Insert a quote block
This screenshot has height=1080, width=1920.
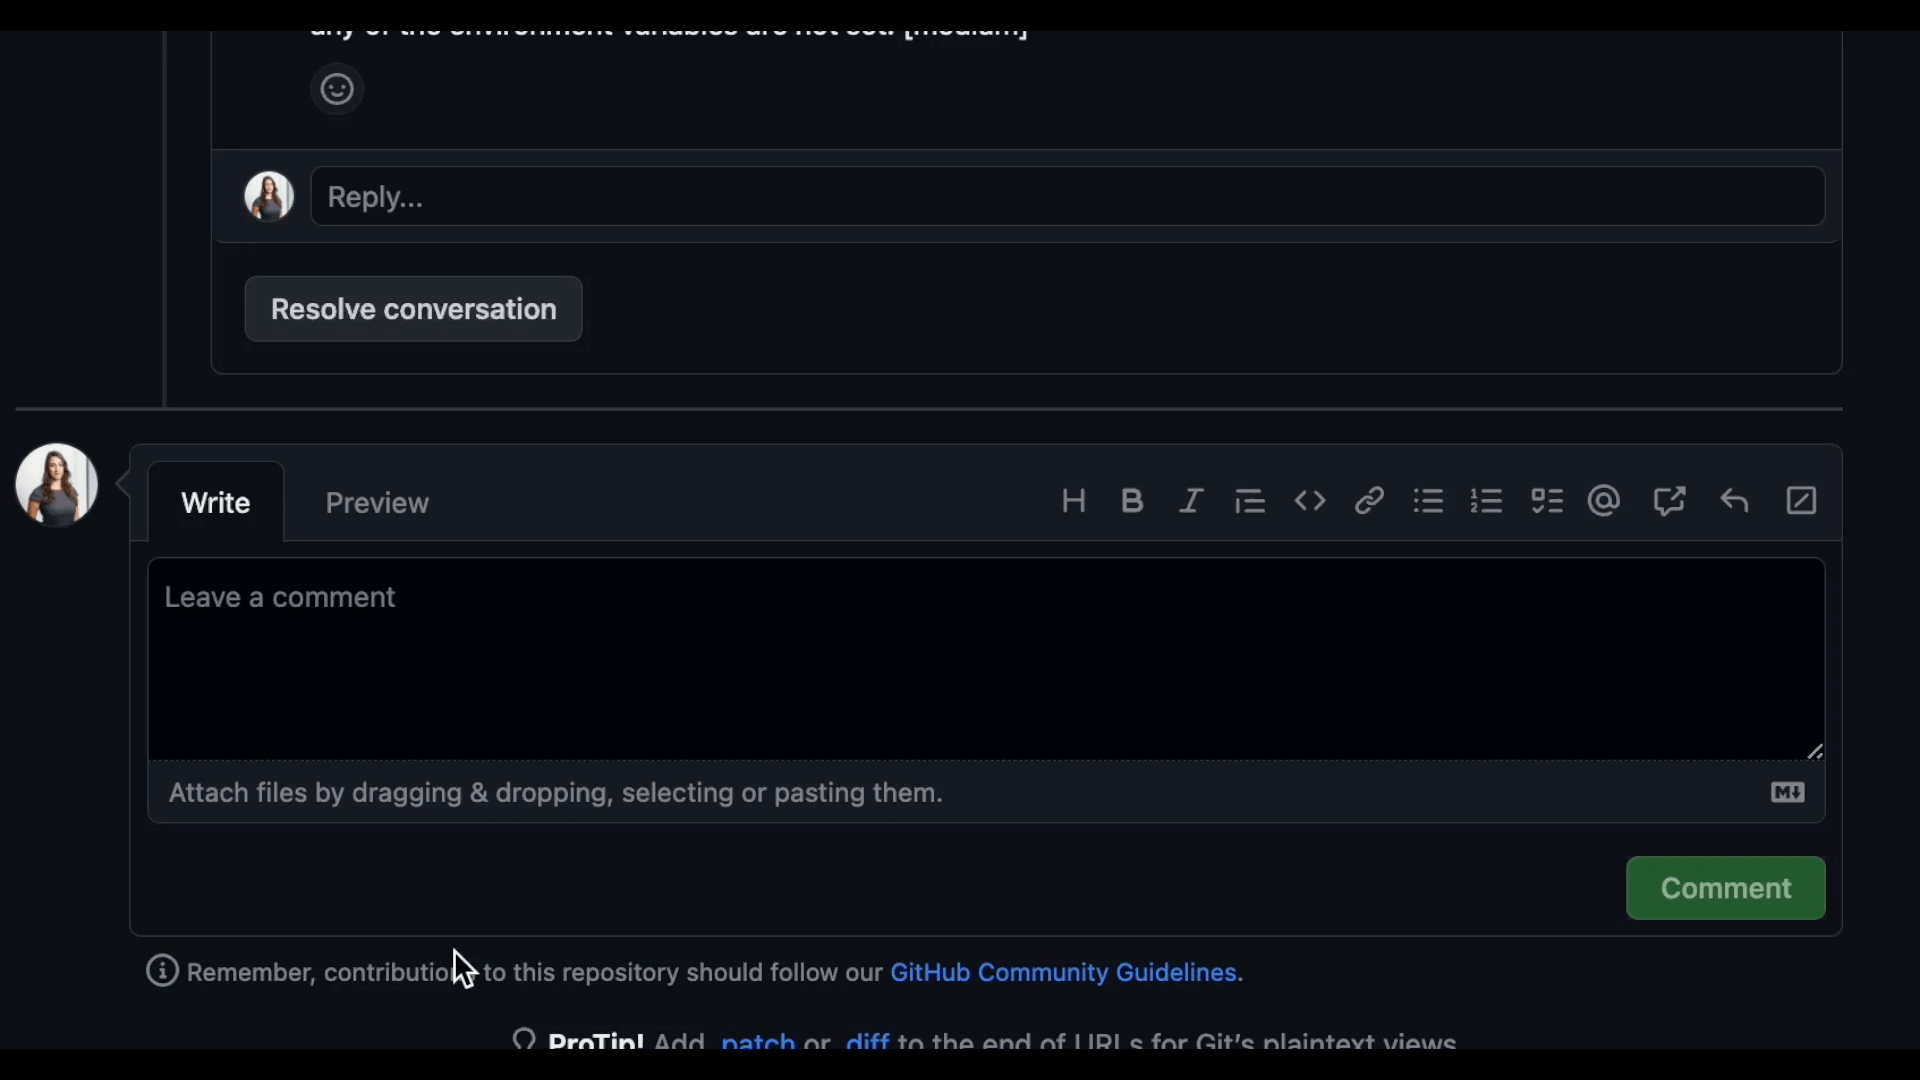click(x=1250, y=501)
